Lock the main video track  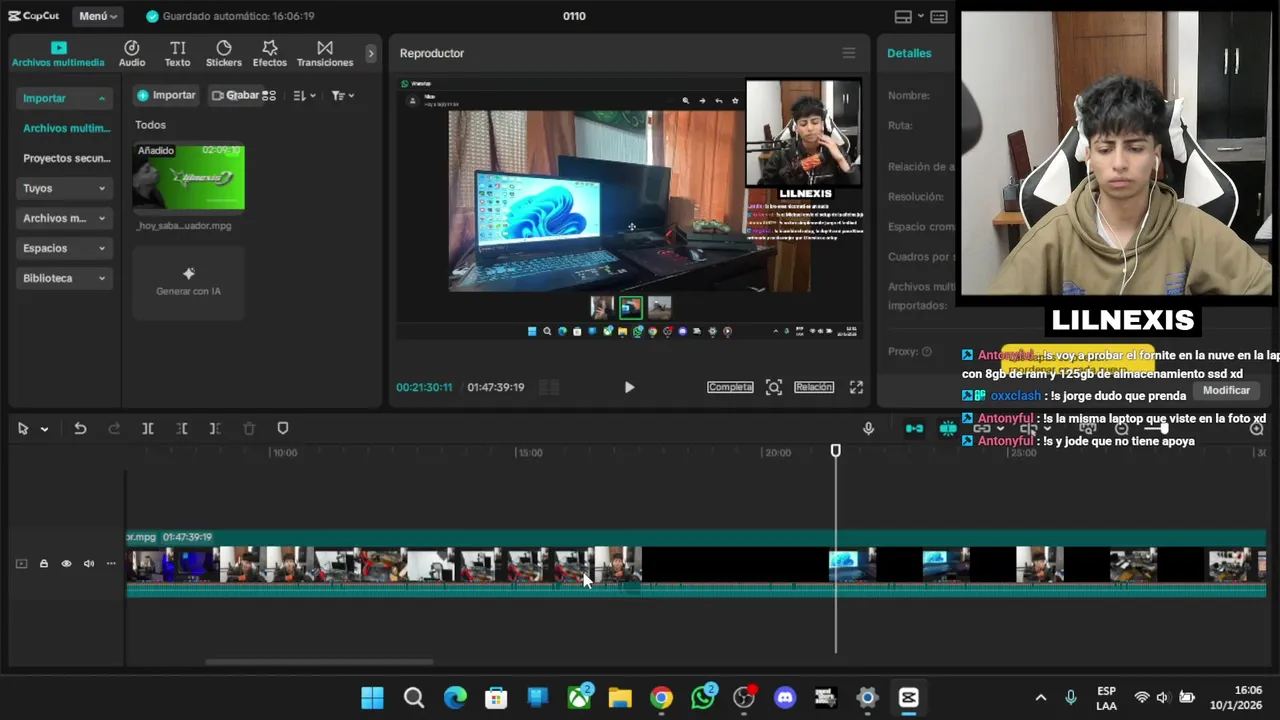pyautogui.click(x=44, y=564)
